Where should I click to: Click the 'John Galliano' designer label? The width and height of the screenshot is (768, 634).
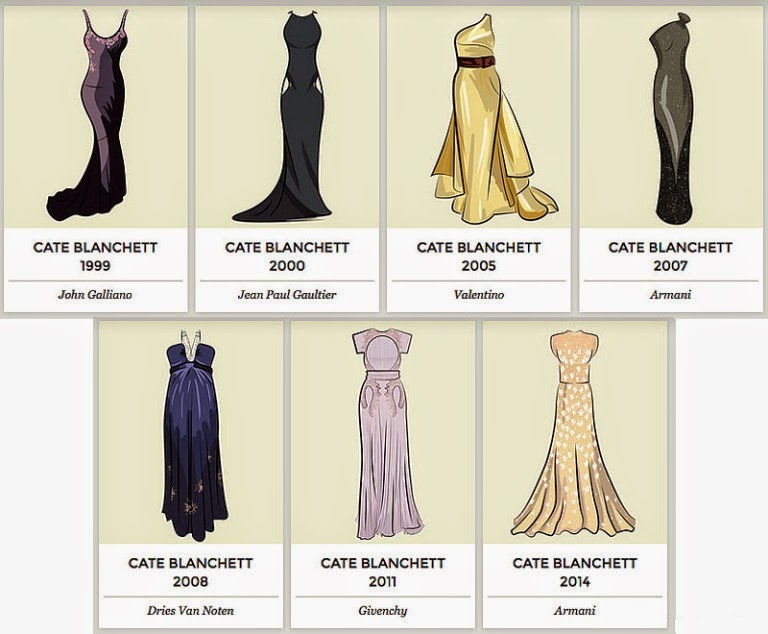tap(95, 294)
